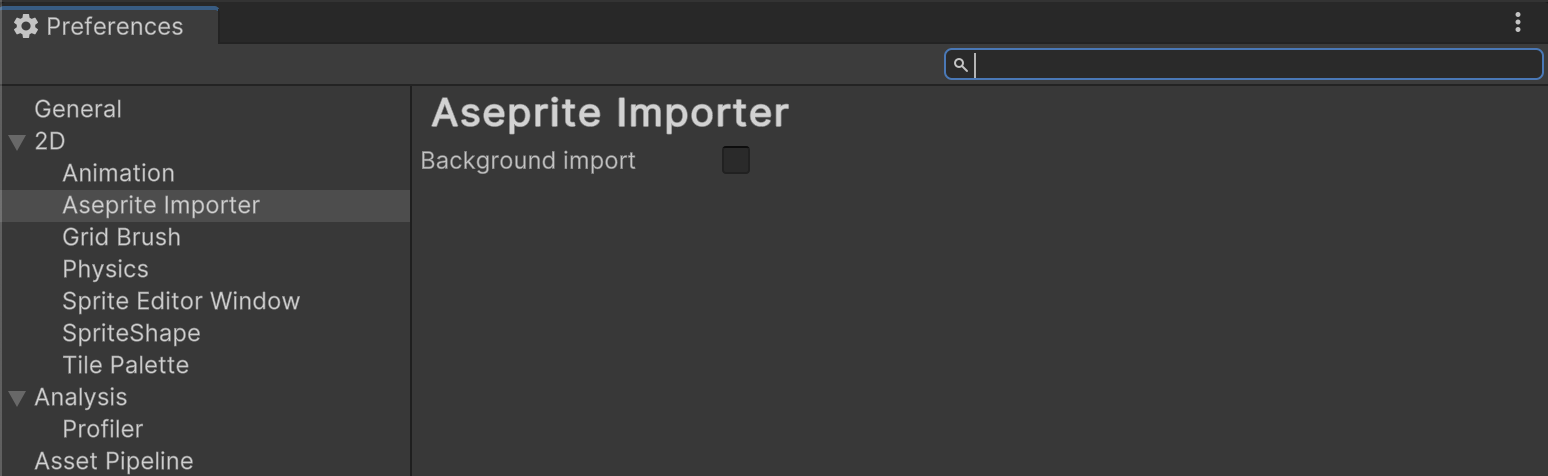Select the Preferences tab
This screenshot has height=476, width=1548.
click(113, 26)
